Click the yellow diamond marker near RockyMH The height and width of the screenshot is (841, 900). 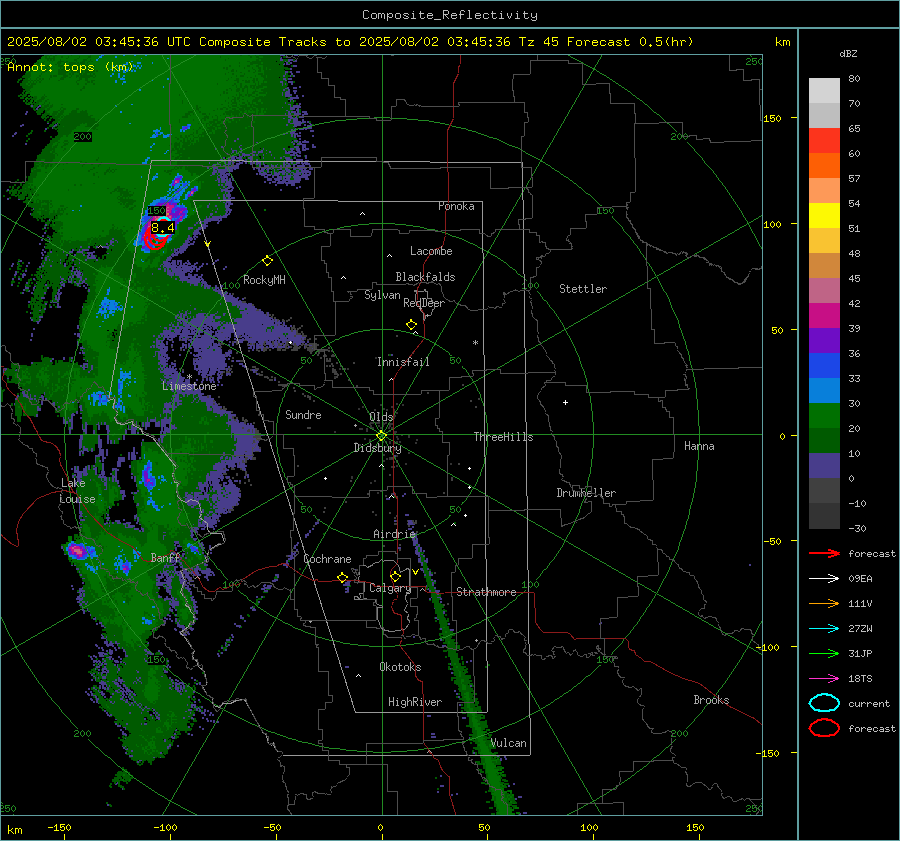267,261
